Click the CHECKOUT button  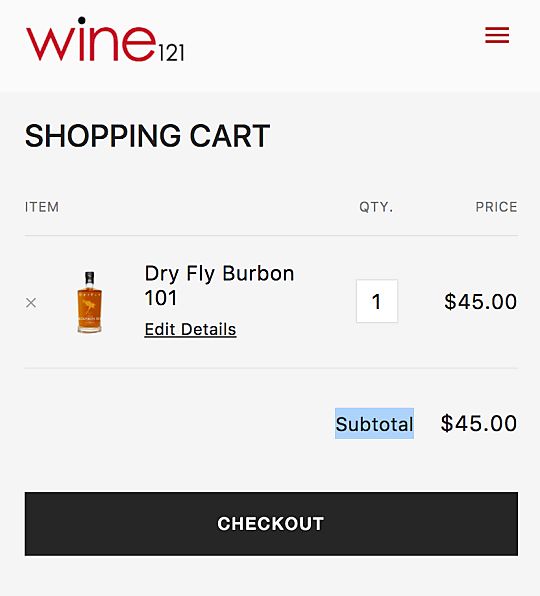coord(271,524)
